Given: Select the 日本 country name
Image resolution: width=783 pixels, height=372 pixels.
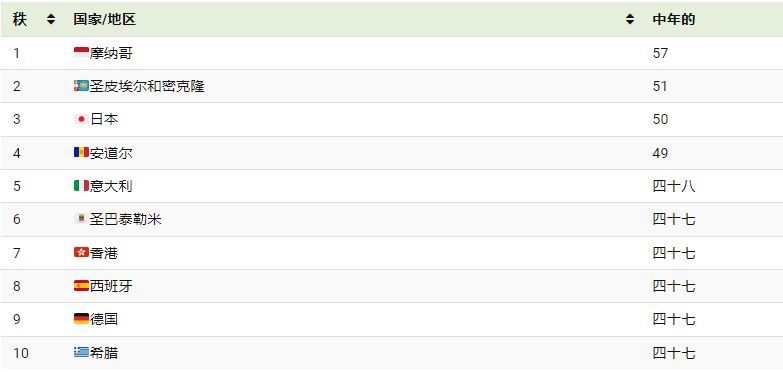Looking at the screenshot, I should click(104, 119).
